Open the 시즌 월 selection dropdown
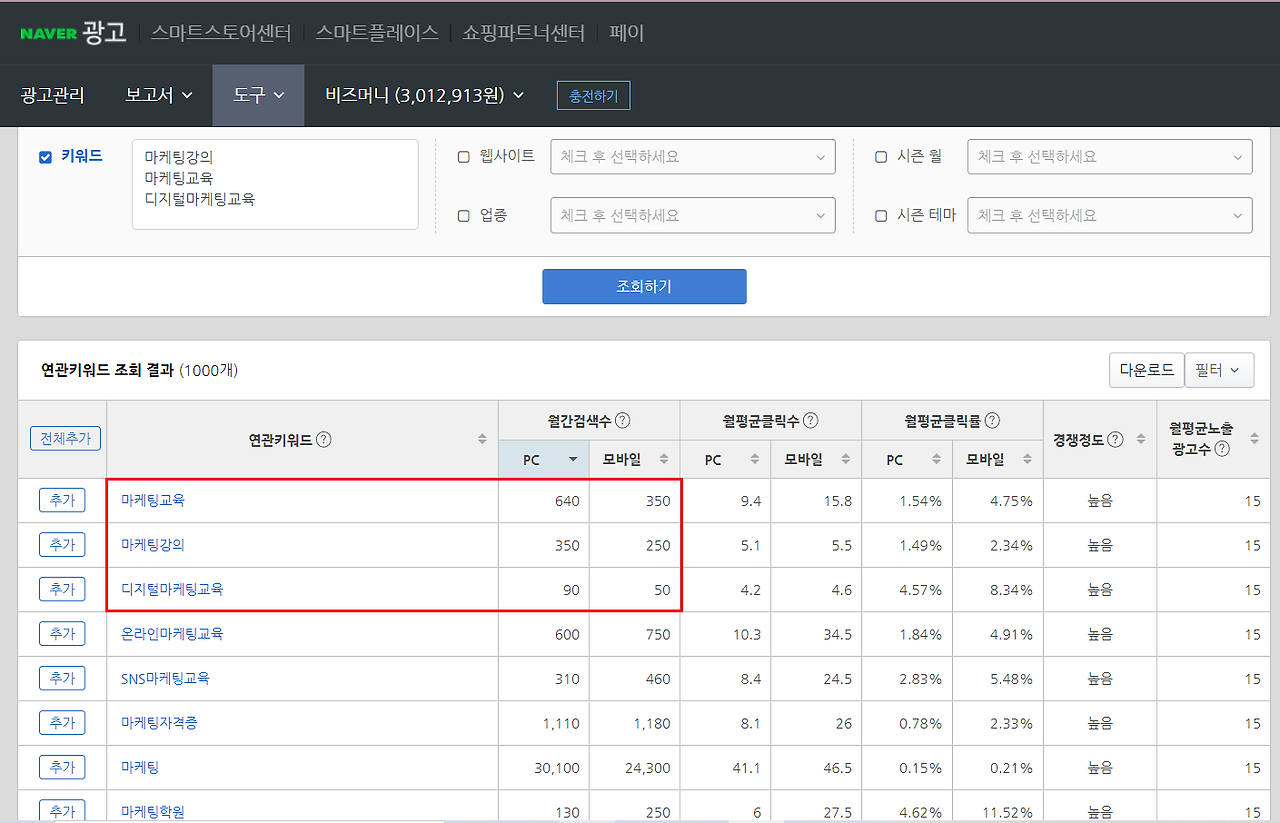The image size is (1280, 823). [x=1110, y=157]
